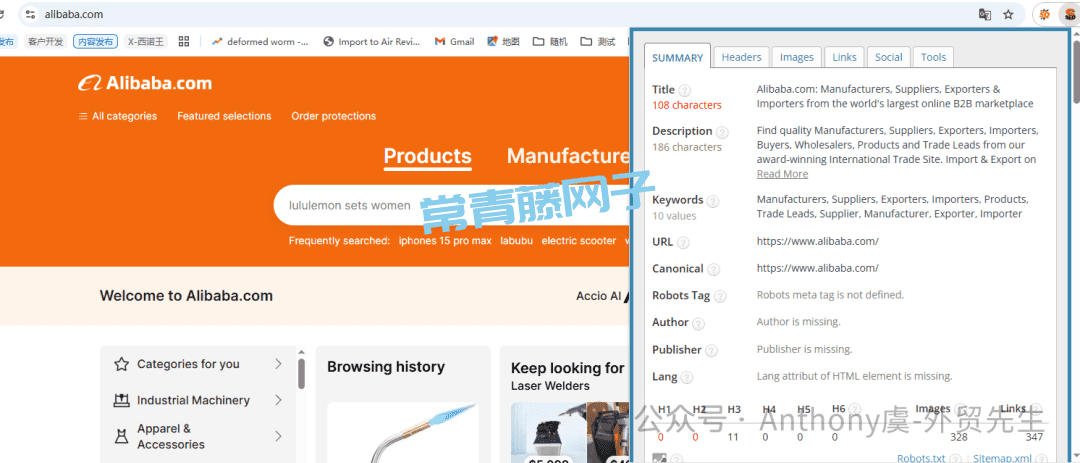The image size is (1080, 463).
Task: Click the Apparel & Accessories category icon
Action: 122,436
